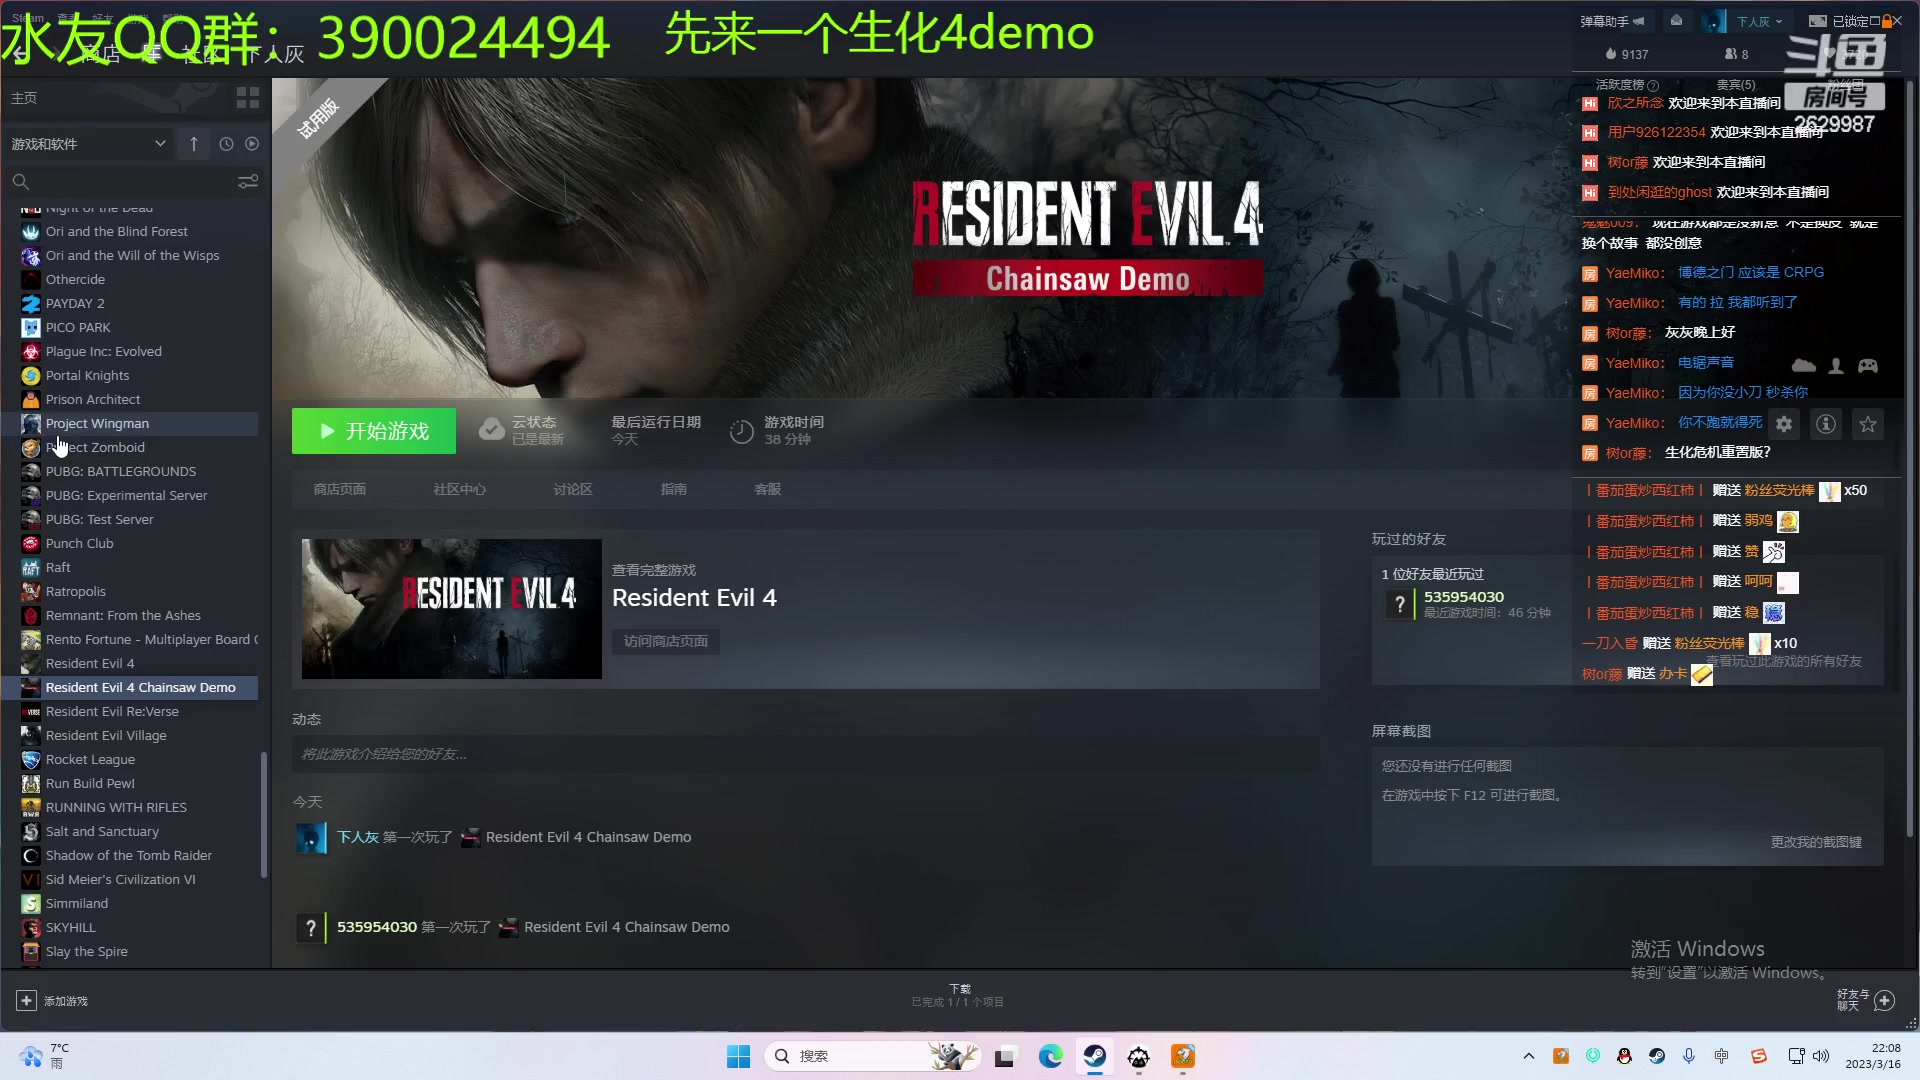Open the 讨论 tab on the game page
The image size is (1920, 1080).
(x=572, y=489)
